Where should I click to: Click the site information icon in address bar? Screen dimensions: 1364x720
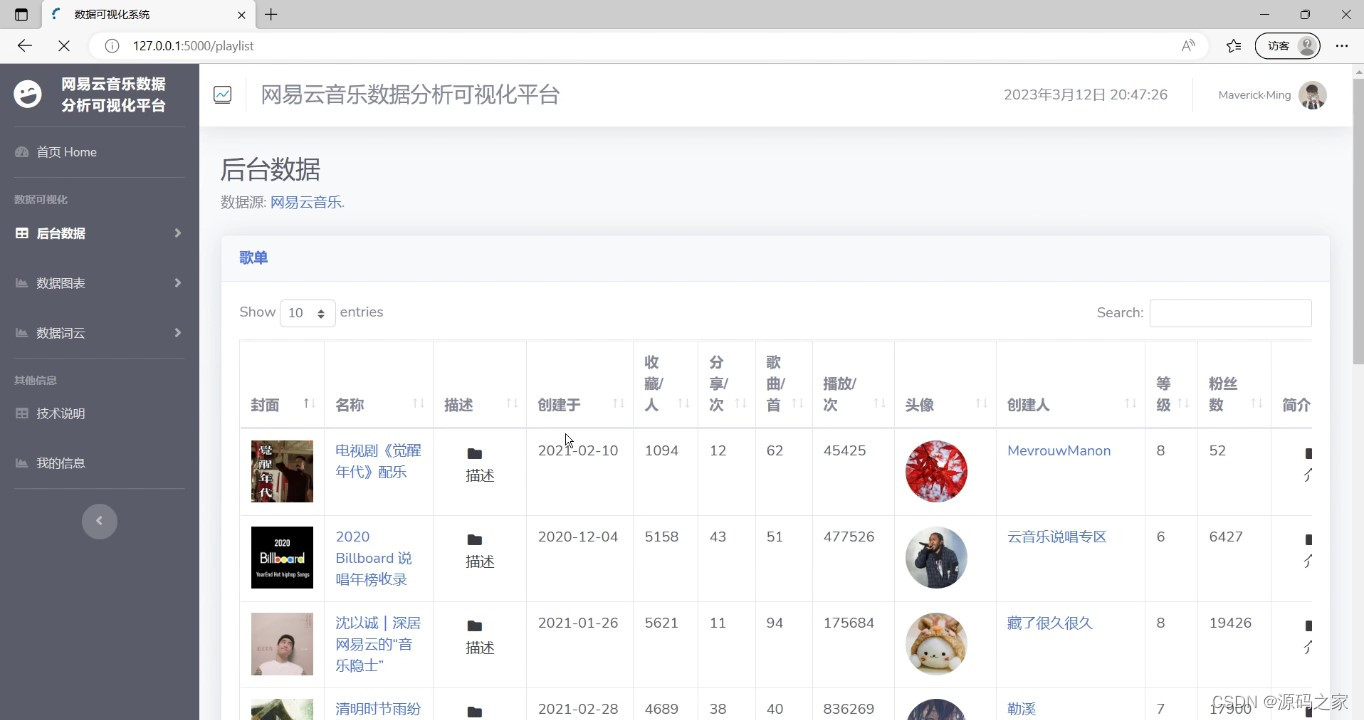[x=112, y=46]
